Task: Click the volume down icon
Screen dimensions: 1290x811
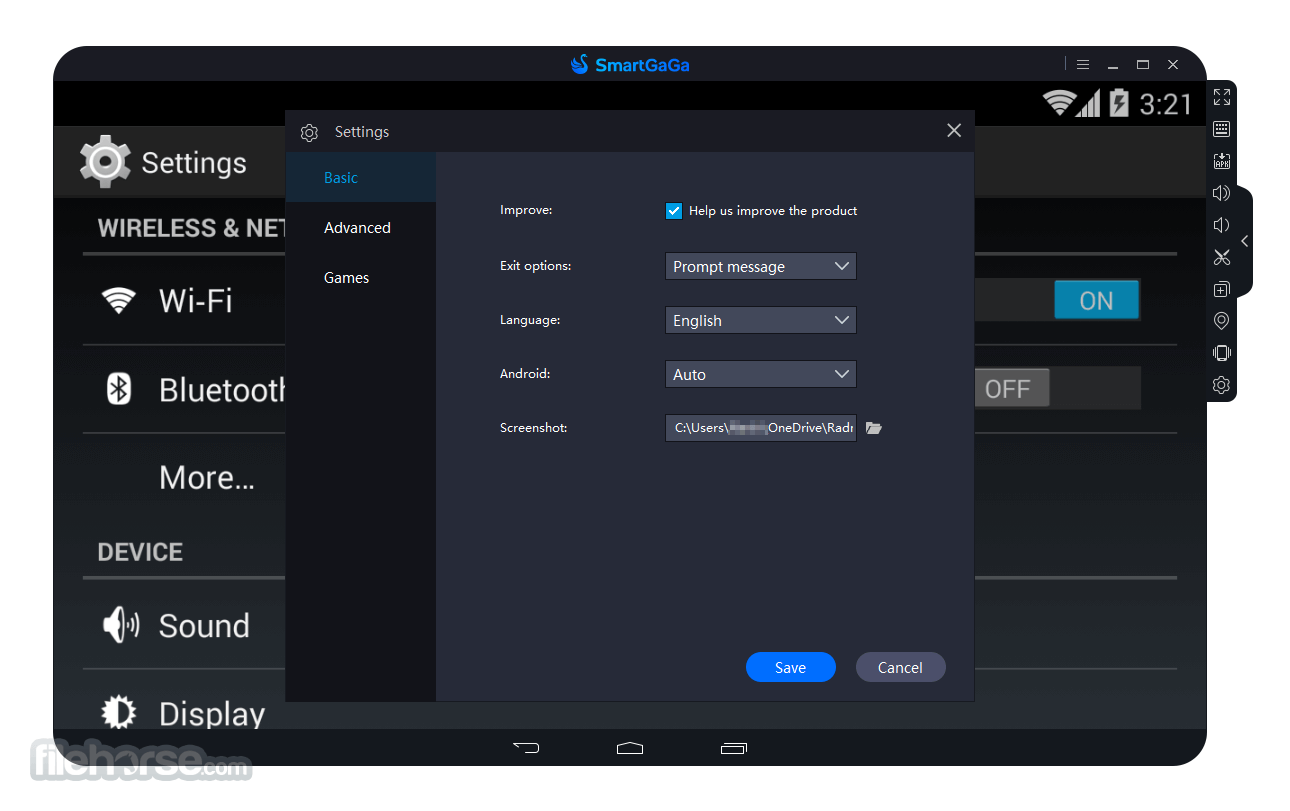Action: point(1221,225)
